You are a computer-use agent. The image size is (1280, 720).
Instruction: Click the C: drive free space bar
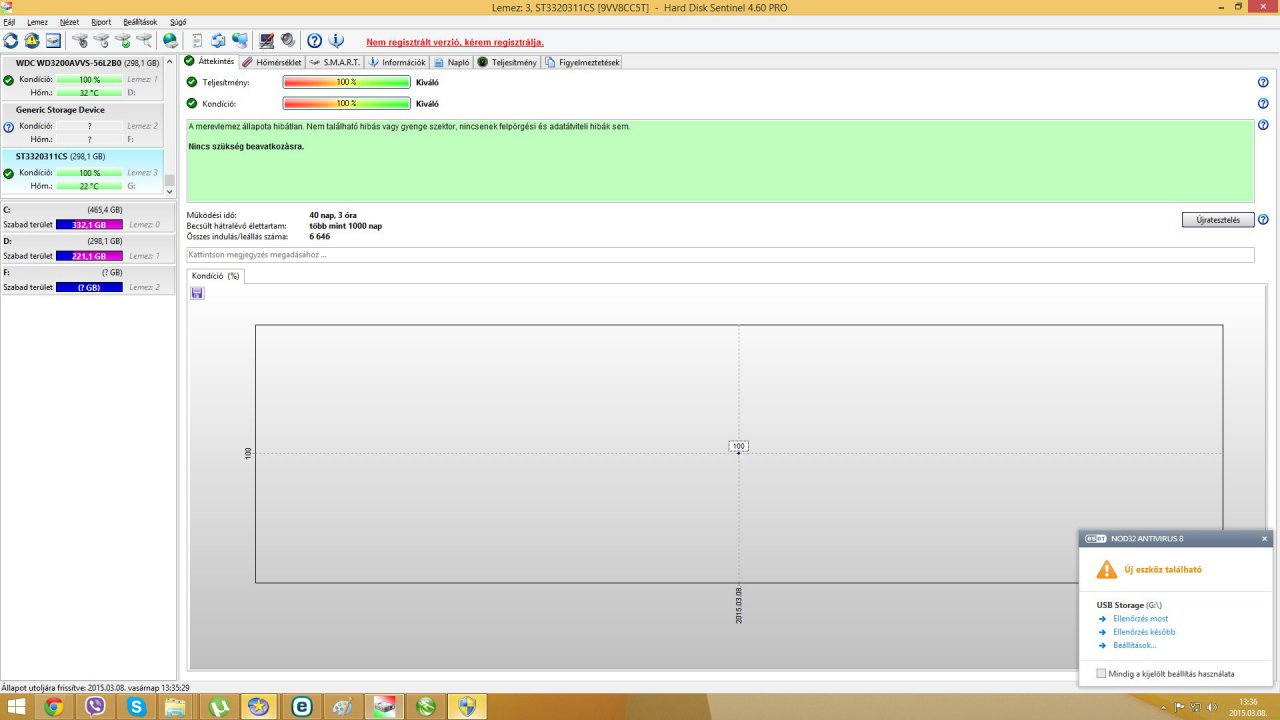pyautogui.click(x=89, y=225)
